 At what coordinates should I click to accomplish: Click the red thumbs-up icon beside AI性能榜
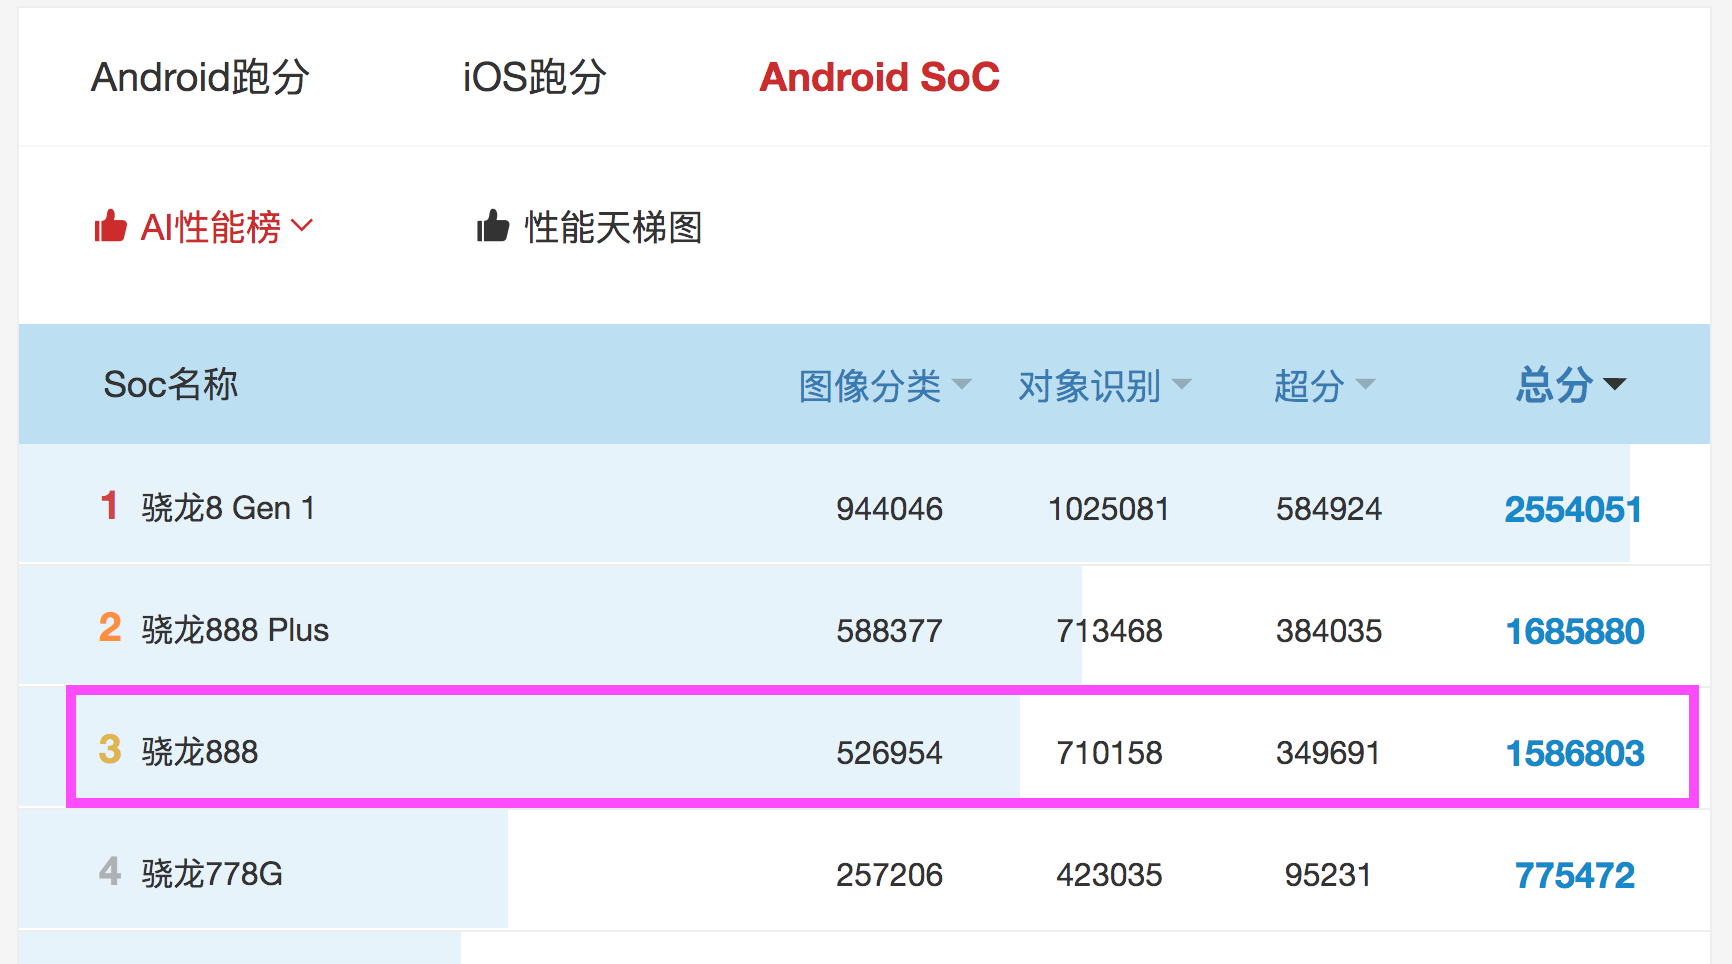(x=111, y=226)
